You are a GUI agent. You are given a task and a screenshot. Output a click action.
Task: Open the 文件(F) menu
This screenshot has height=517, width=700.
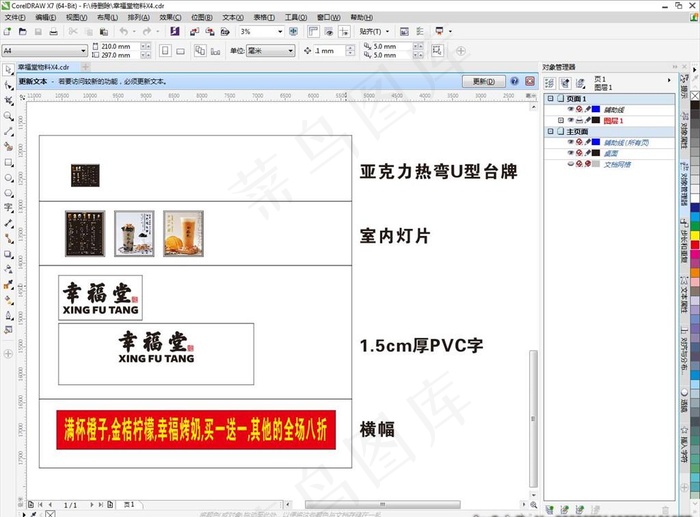click(x=15, y=17)
